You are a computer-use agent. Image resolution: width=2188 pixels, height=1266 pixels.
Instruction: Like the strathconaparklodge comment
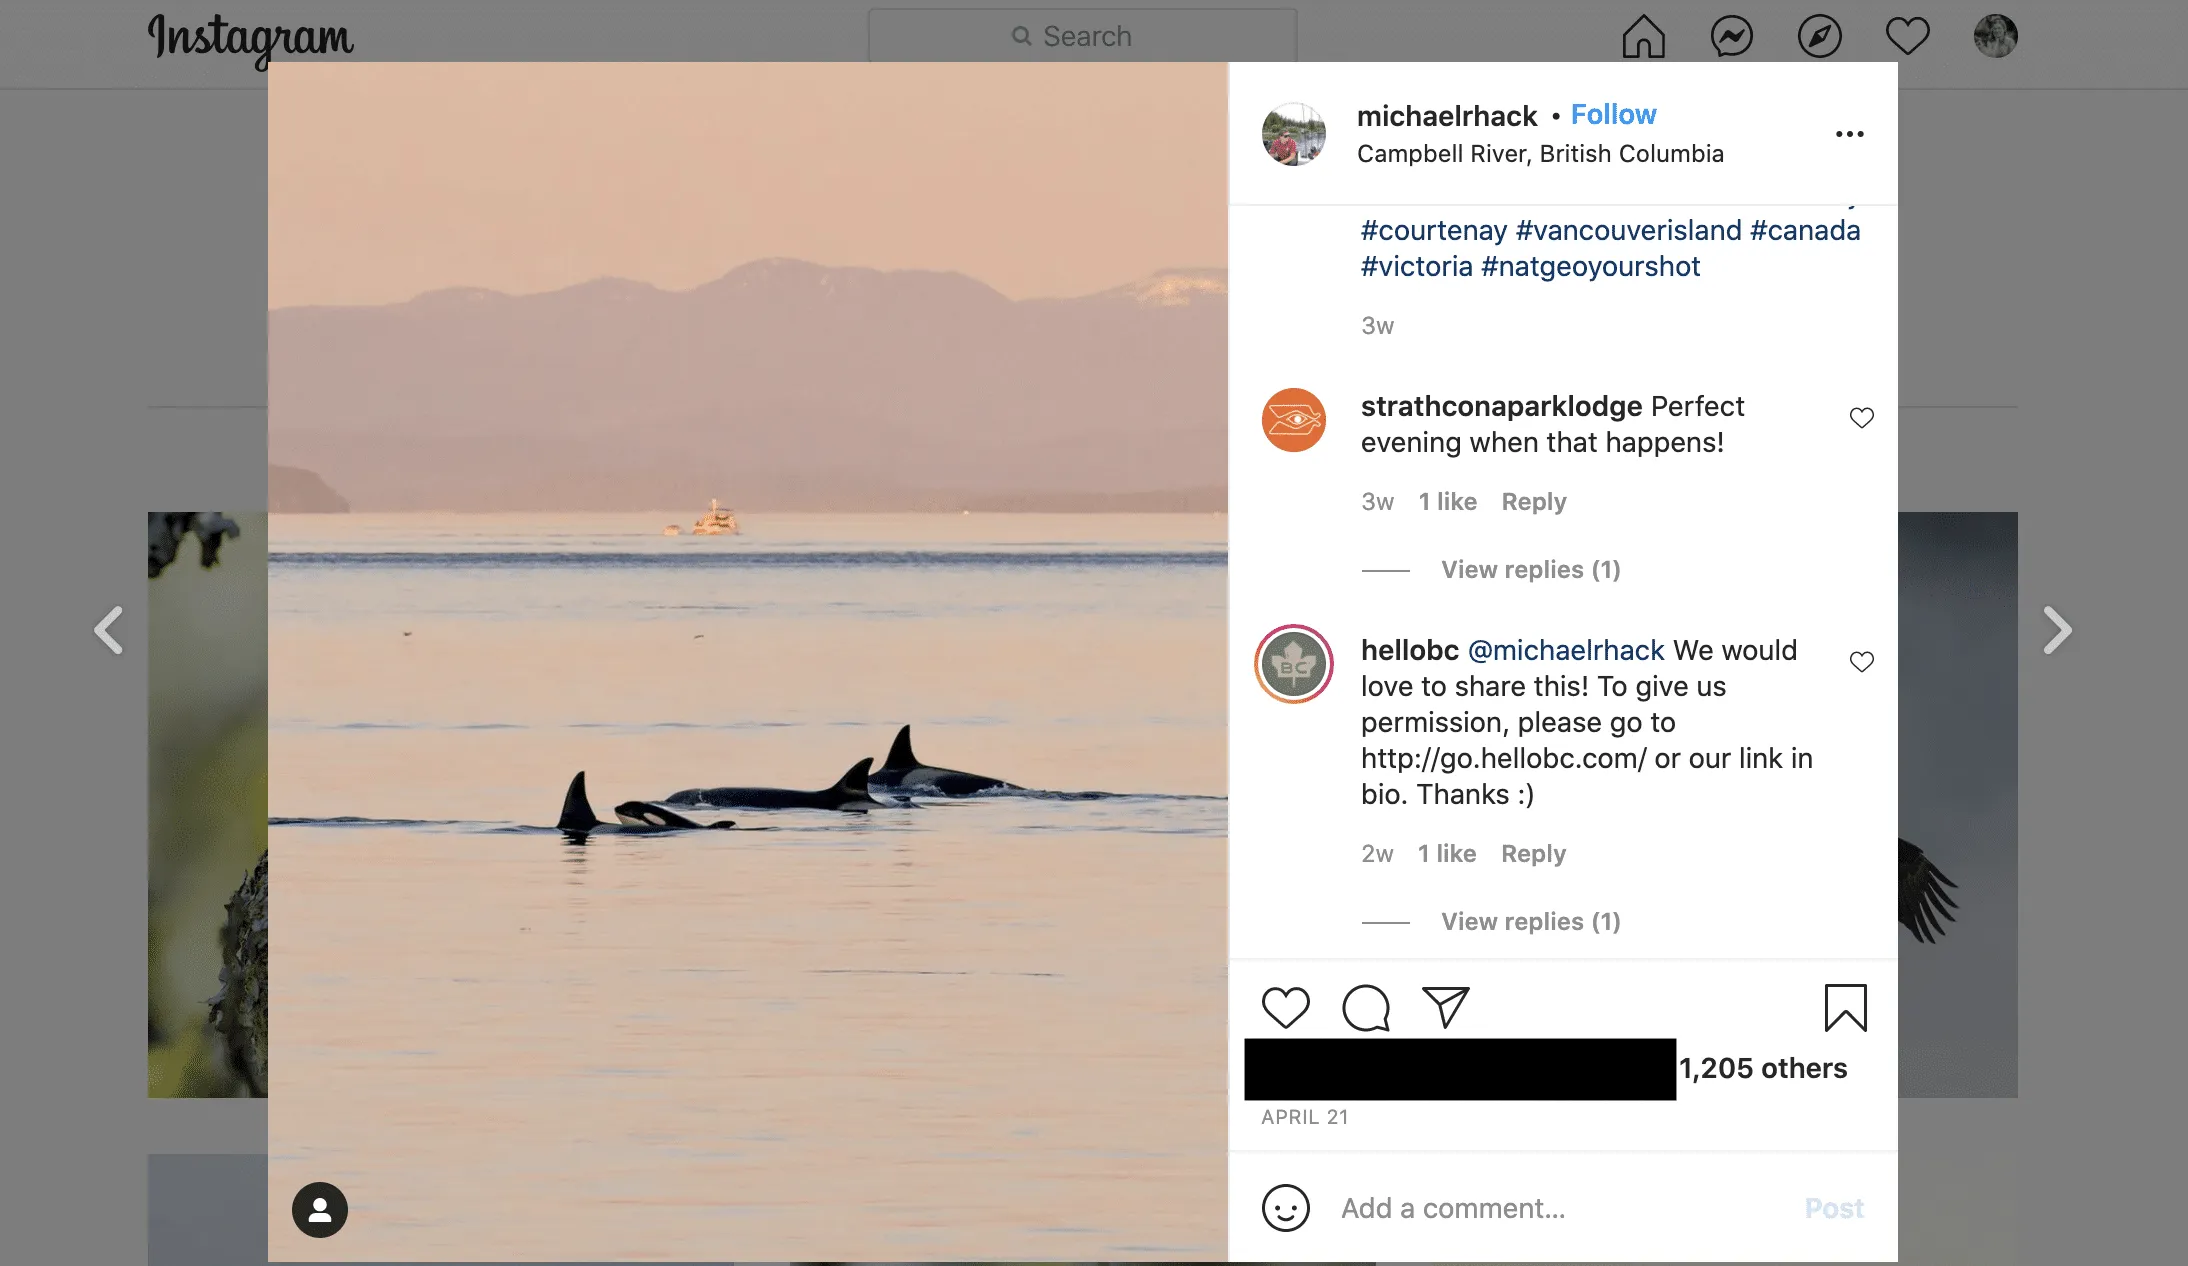[1861, 418]
